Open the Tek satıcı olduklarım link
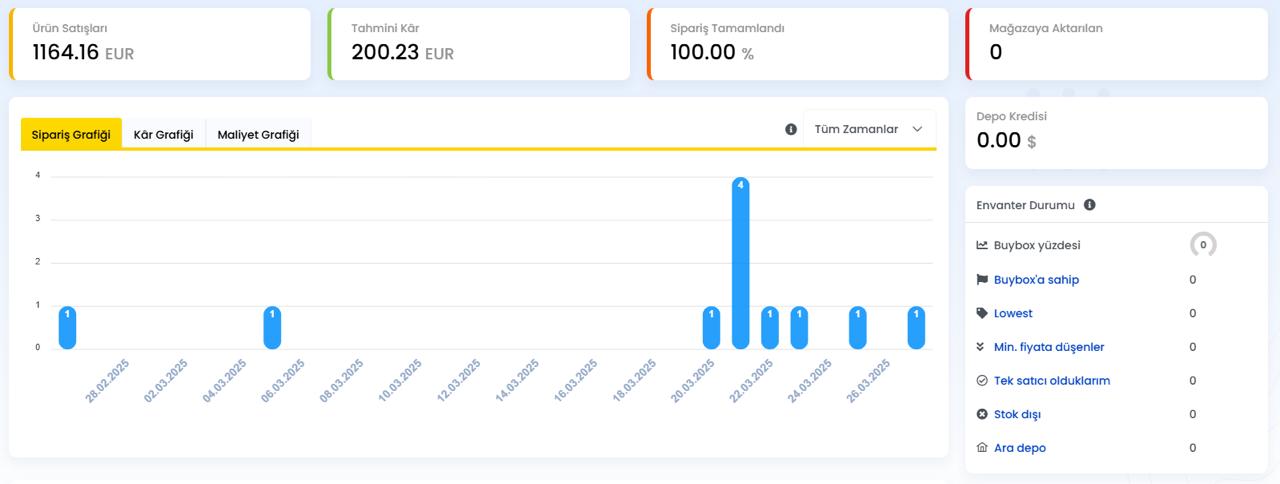 coord(1052,381)
